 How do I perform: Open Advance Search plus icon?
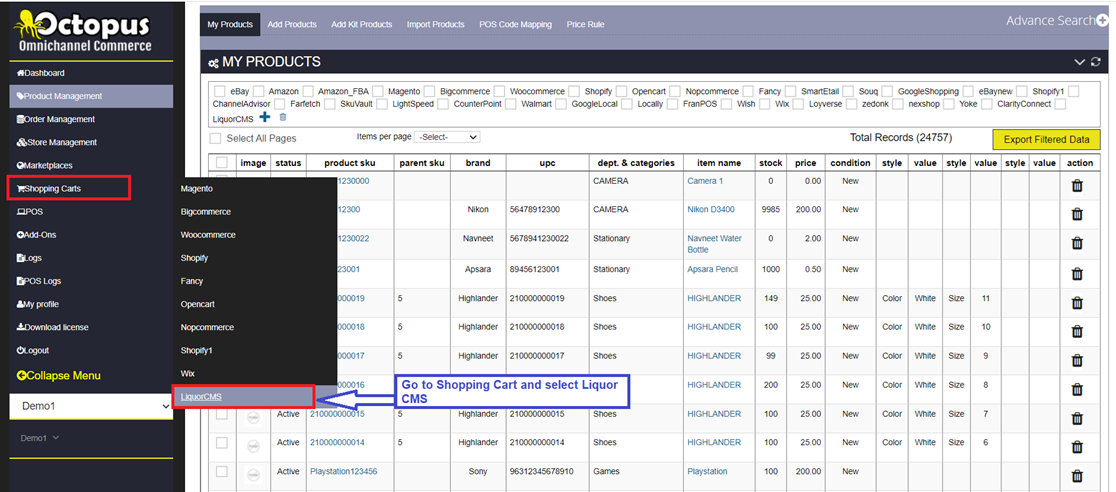[x=1102, y=21]
